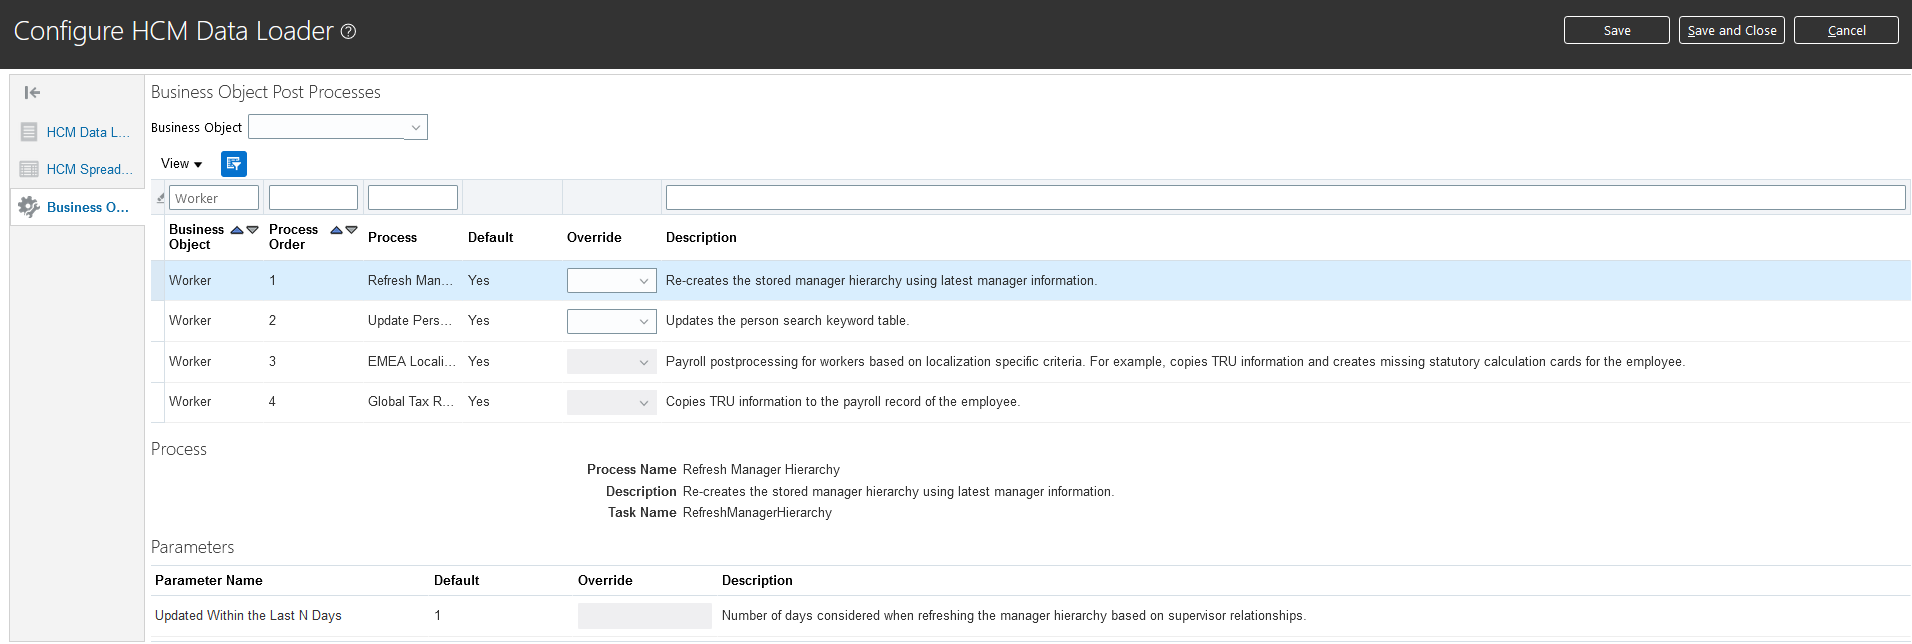Sort Business Object column descending
The height and width of the screenshot is (644, 1912).
coord(252,230)
